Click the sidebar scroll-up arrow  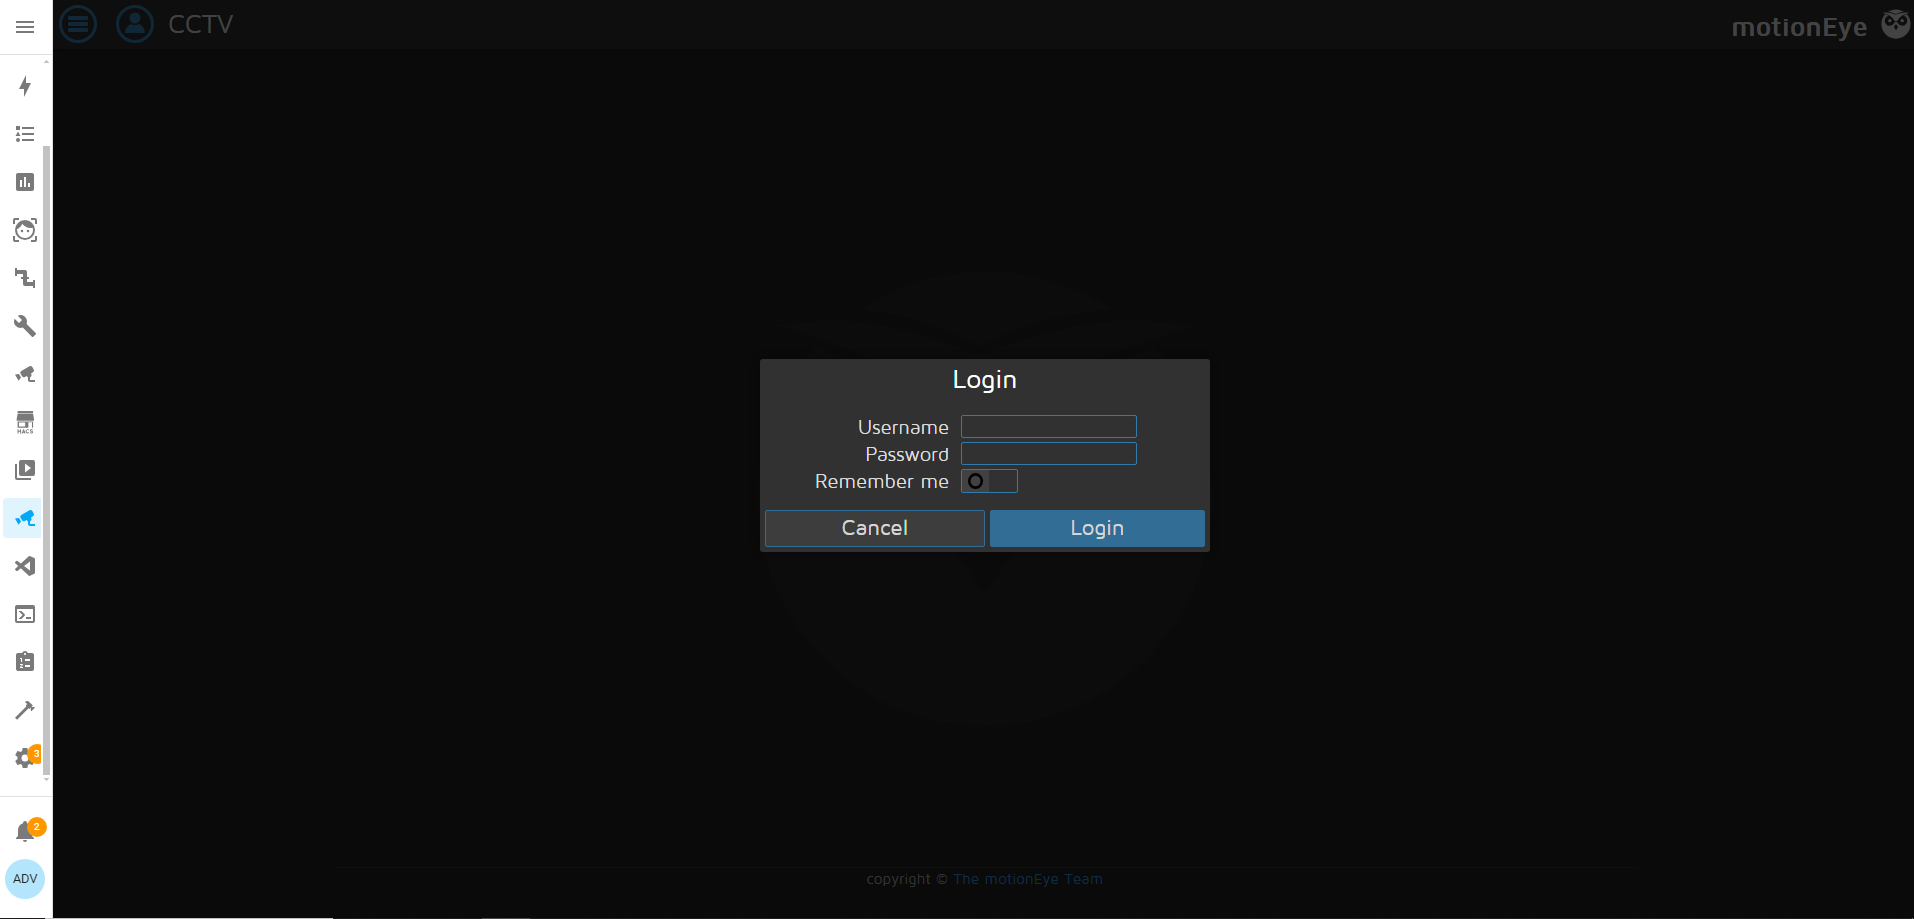click(x=46, y=62)
